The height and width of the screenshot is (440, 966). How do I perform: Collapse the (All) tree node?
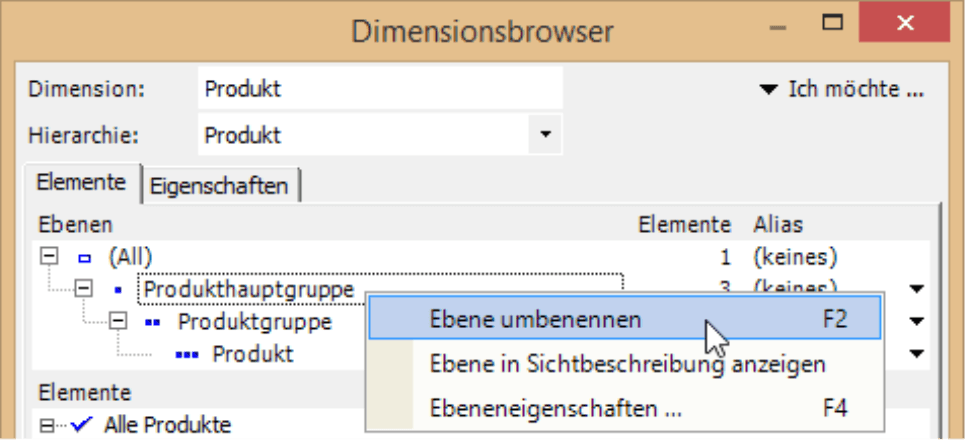[x=49, y=257]
